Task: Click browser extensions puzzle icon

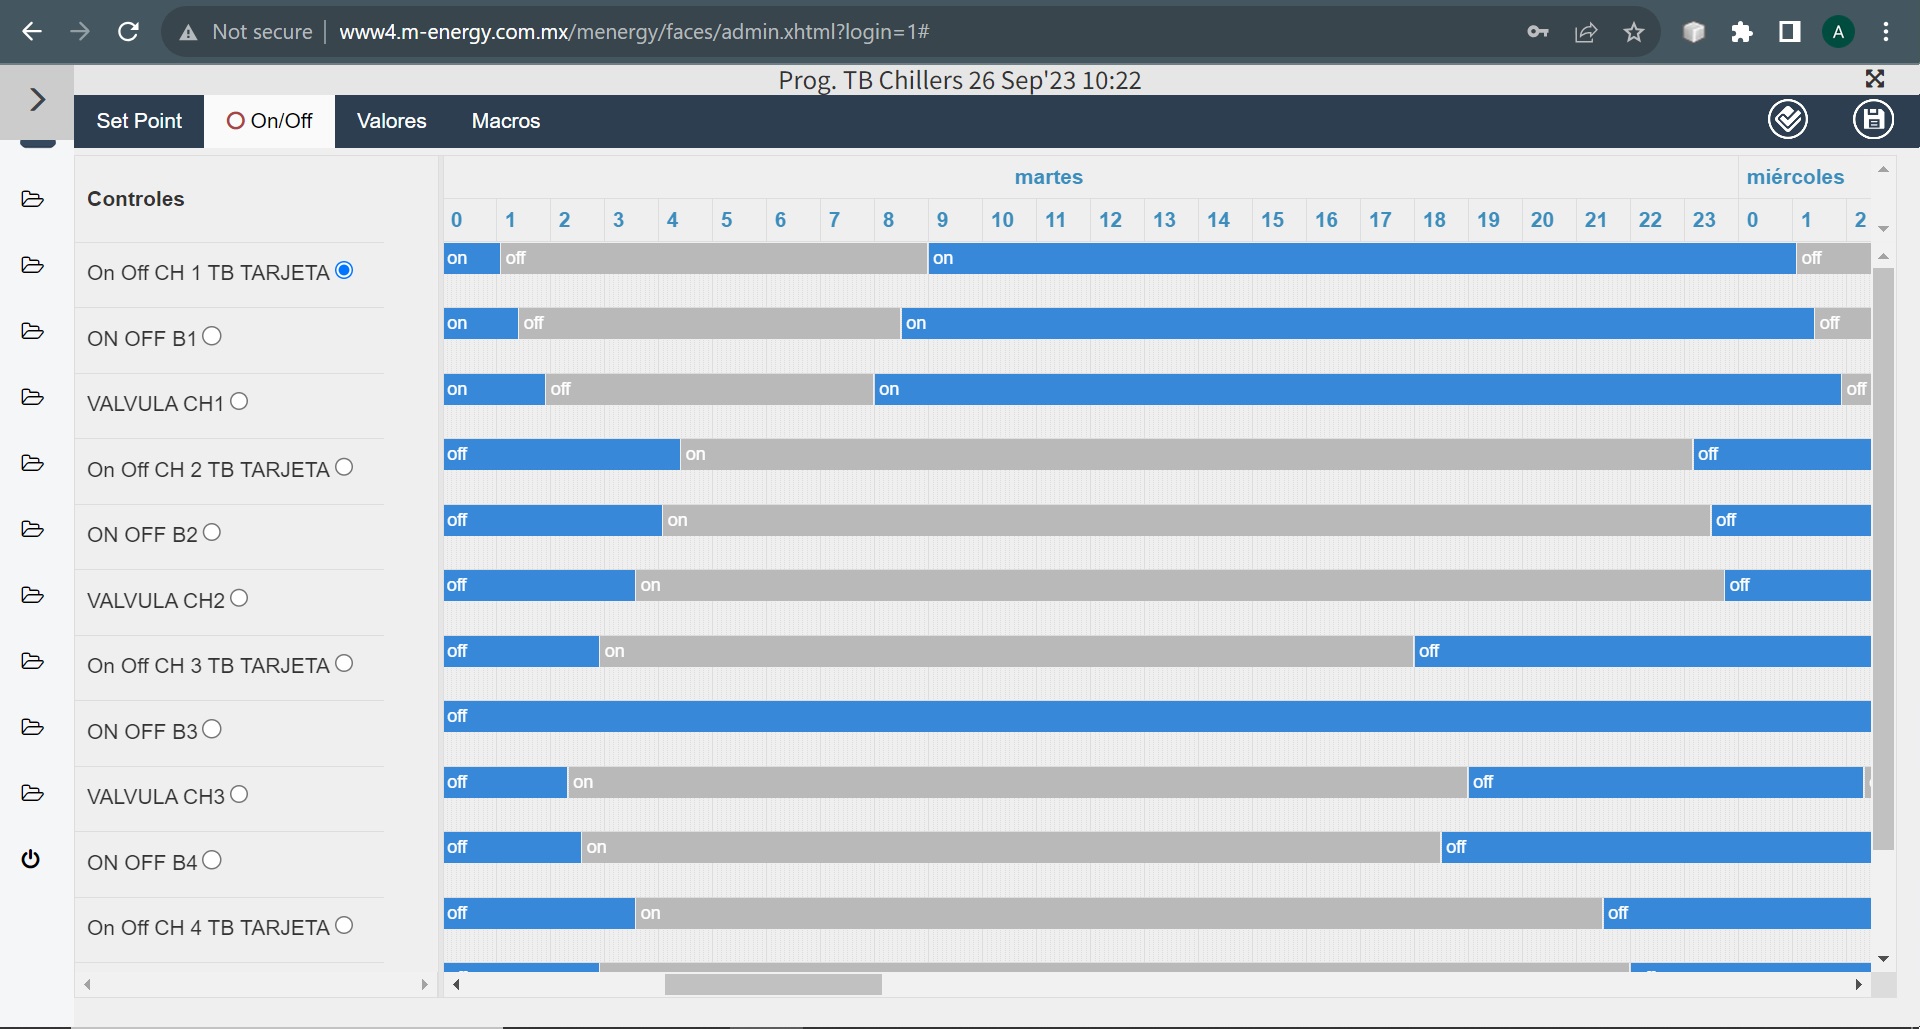Action: (1742, 32)
